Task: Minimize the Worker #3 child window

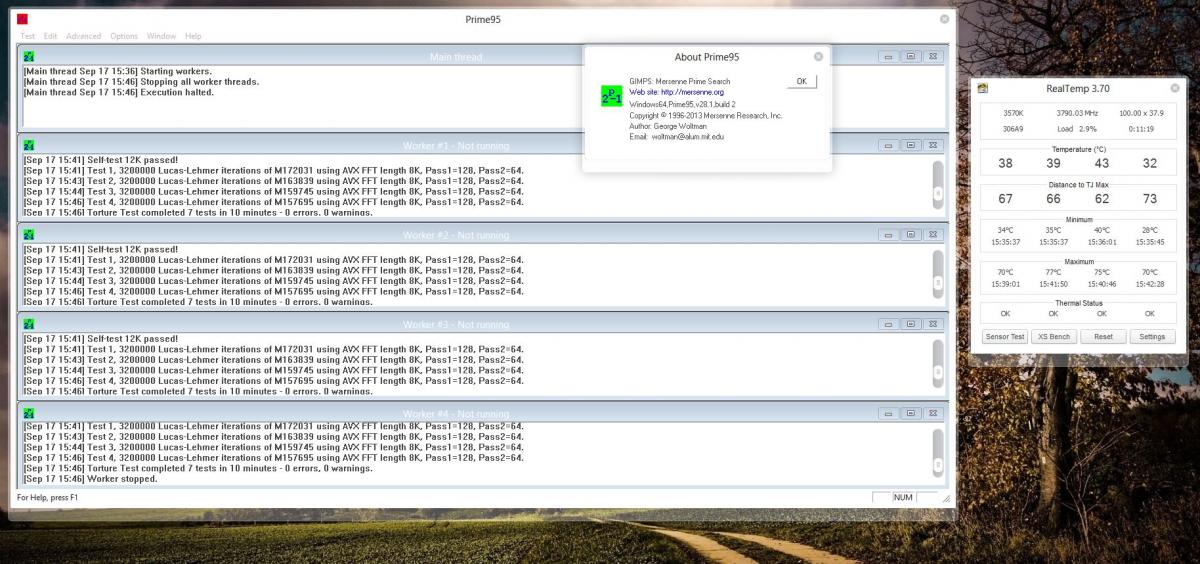Action: click(888, 324)
